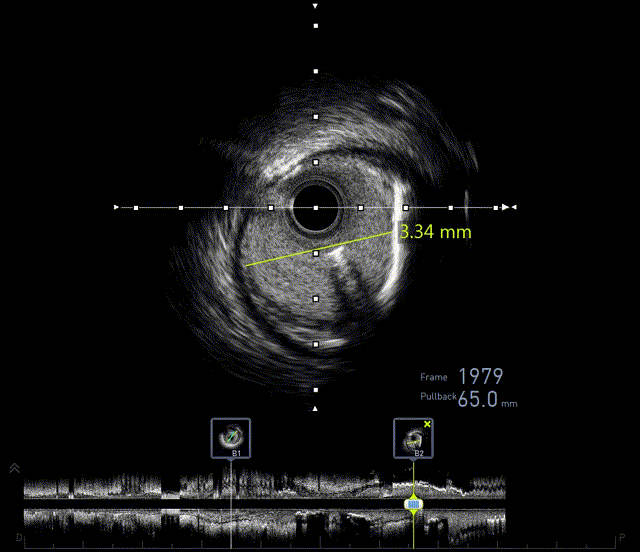Select the green diameter measurement line
This screenshot has height=552, width=640.
point(318,249)
